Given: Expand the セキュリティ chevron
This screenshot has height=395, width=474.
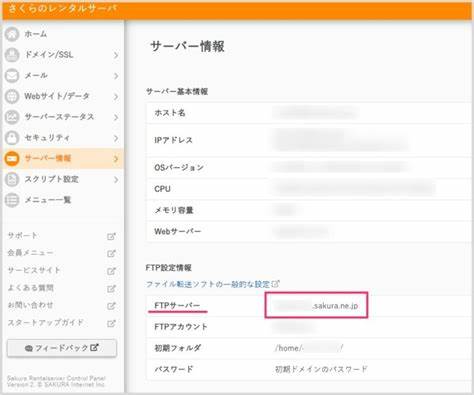Looking at the screenshot, I should [116, 138].
